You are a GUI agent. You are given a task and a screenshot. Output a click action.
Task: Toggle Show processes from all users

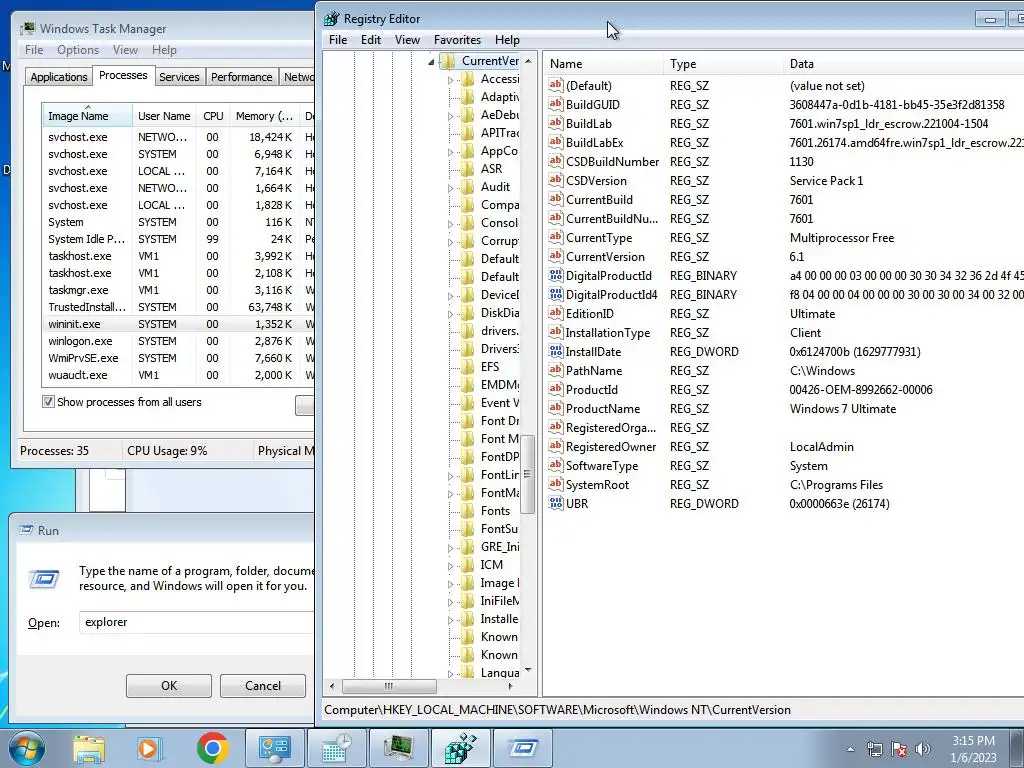pos(48,402)
